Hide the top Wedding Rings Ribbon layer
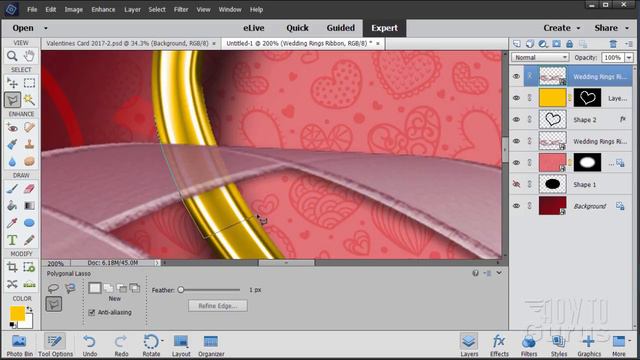The image size is (640, 360). [x=516, y=76]
